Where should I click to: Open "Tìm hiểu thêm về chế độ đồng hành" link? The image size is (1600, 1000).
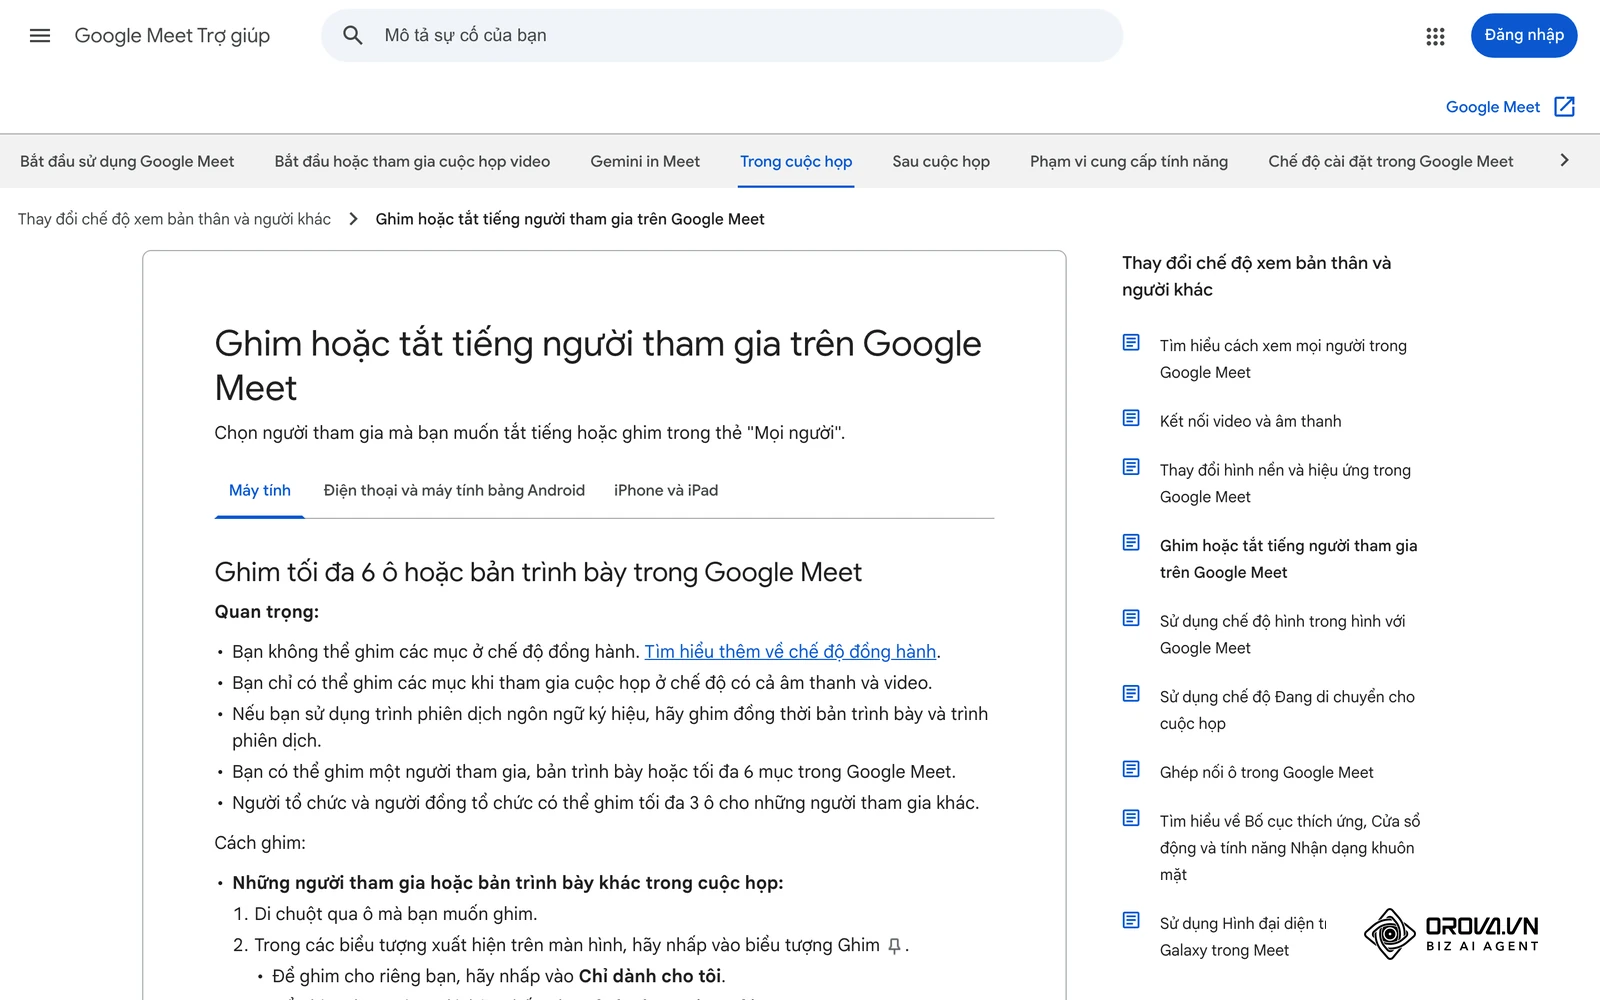[790, 652]
